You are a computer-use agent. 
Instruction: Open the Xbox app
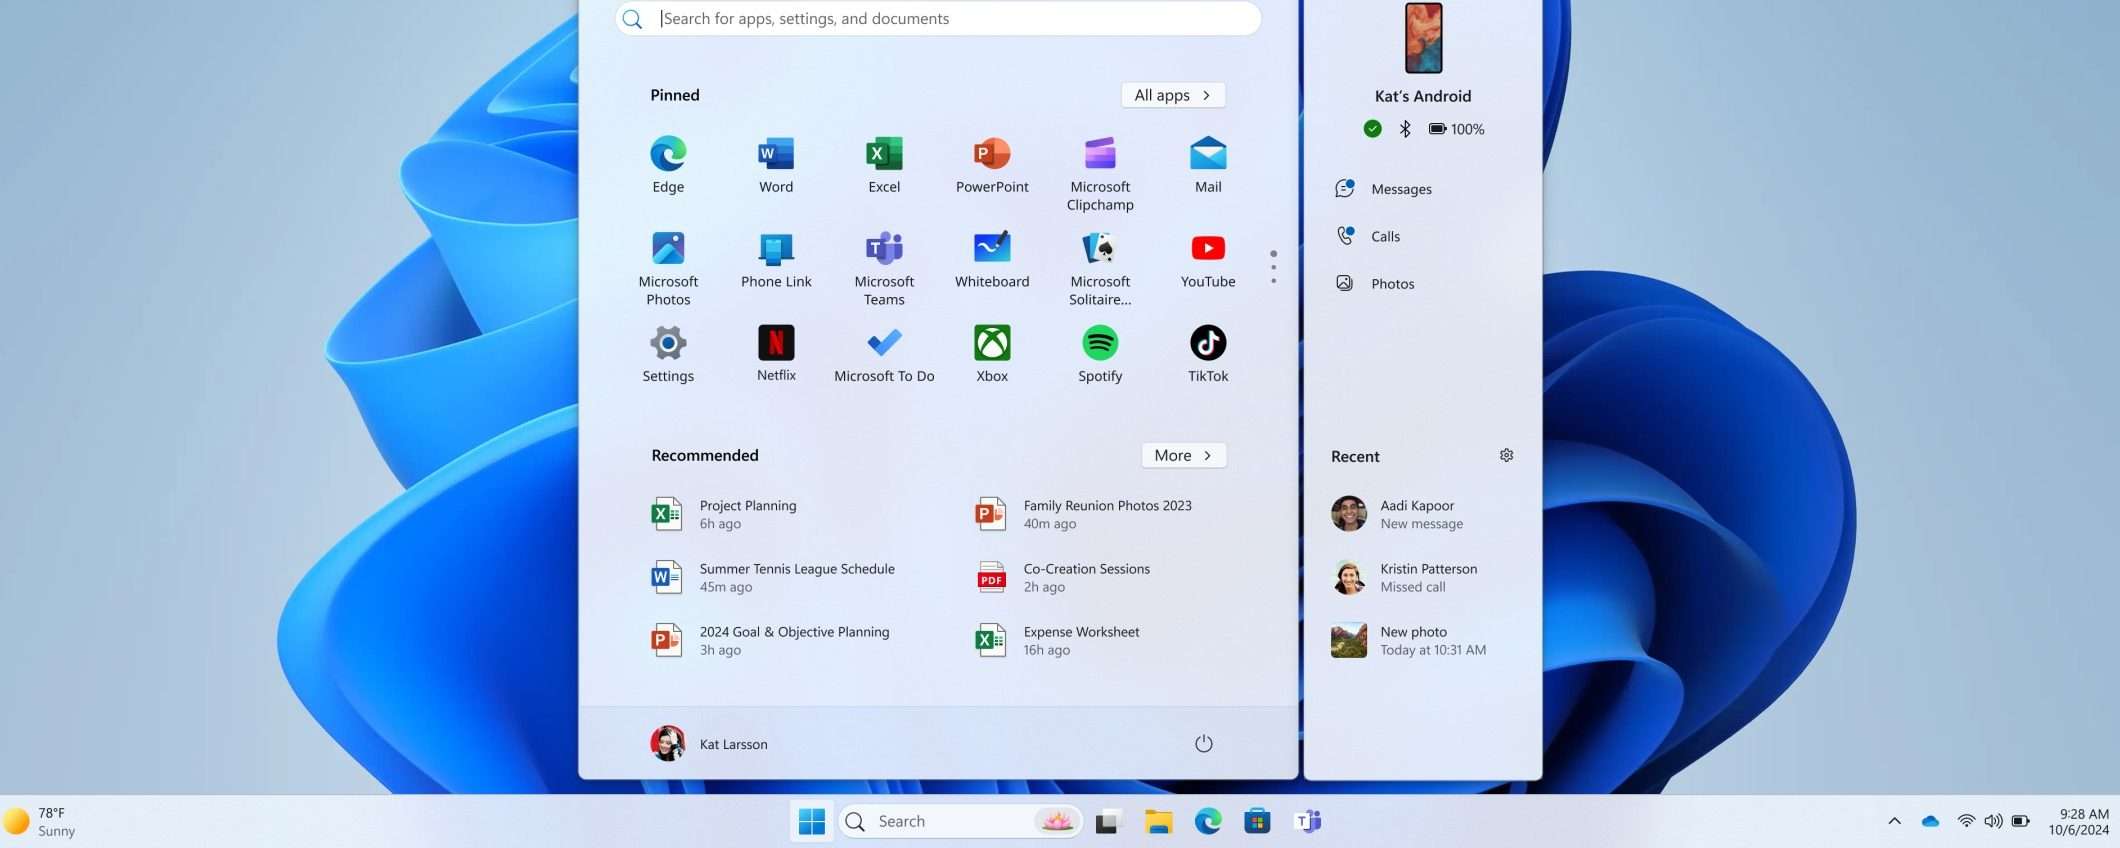[x=991, y=354]
